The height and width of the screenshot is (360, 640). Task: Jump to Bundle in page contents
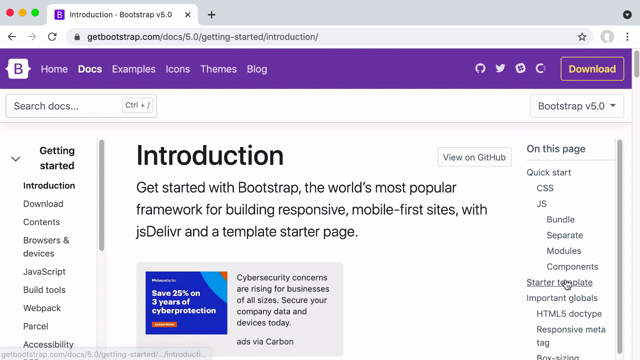560,220
